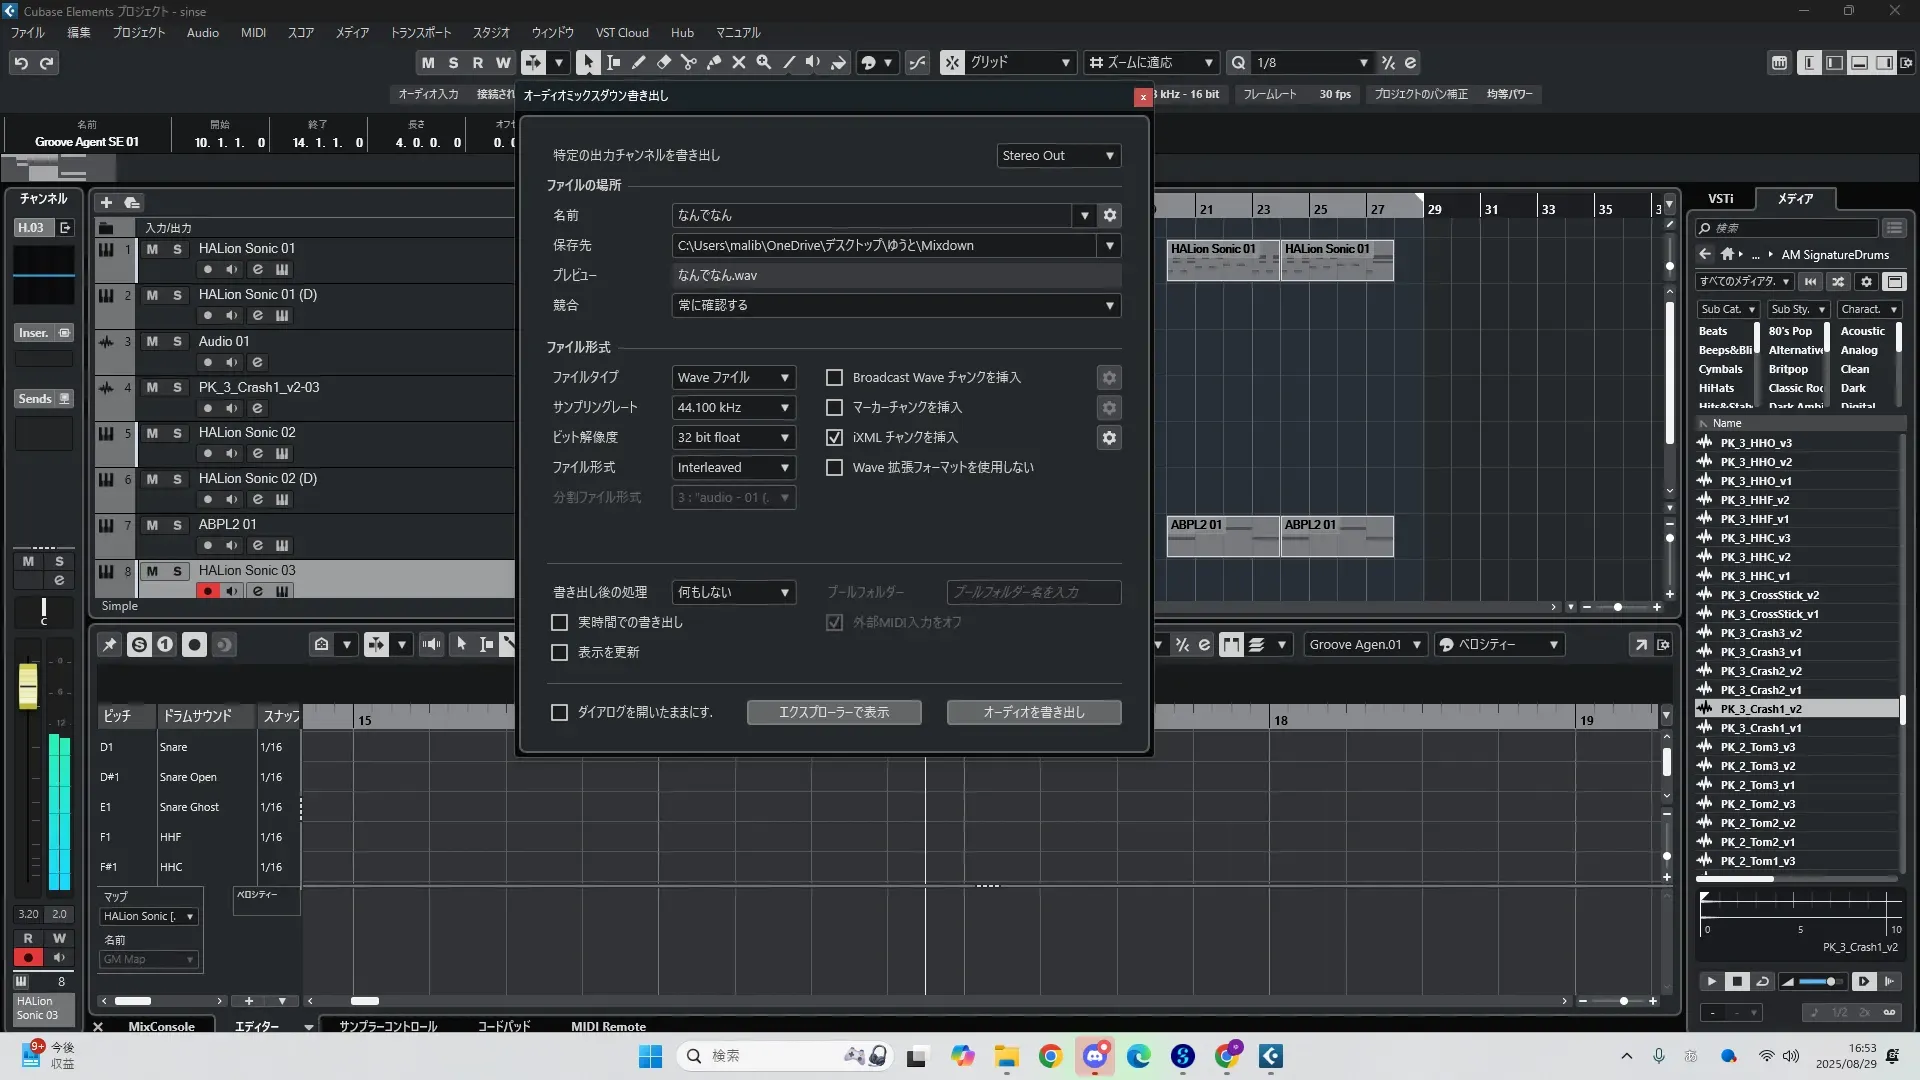Click the Undo arrow icon

coord(21,63)
